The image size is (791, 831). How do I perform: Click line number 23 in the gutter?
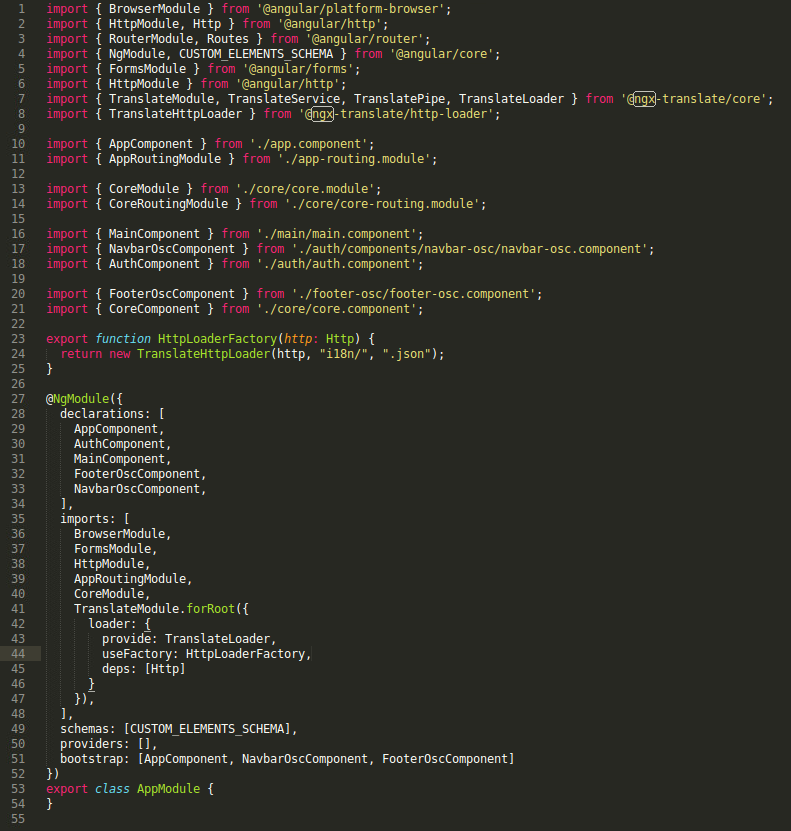pyautogui.click(x=18, y=339)
